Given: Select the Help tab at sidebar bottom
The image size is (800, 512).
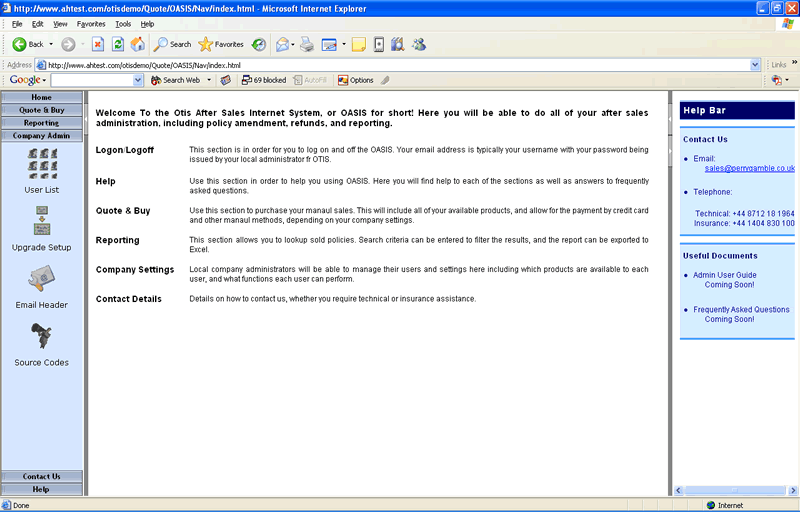Looking at the screenshot, I should pyautogui.click(x=41, y=489).
